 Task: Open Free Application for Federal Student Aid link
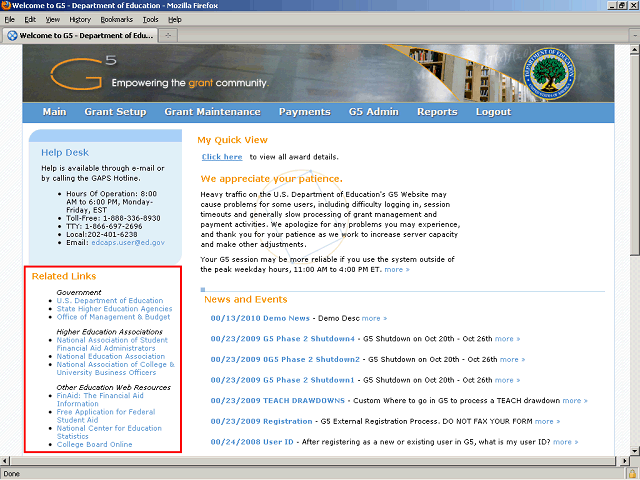click(x=106, y=416)
